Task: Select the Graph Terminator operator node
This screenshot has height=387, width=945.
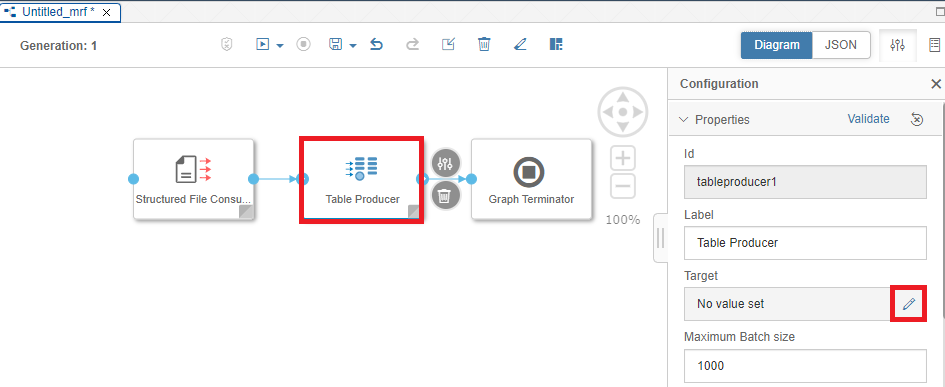Action: click(531, 179)
